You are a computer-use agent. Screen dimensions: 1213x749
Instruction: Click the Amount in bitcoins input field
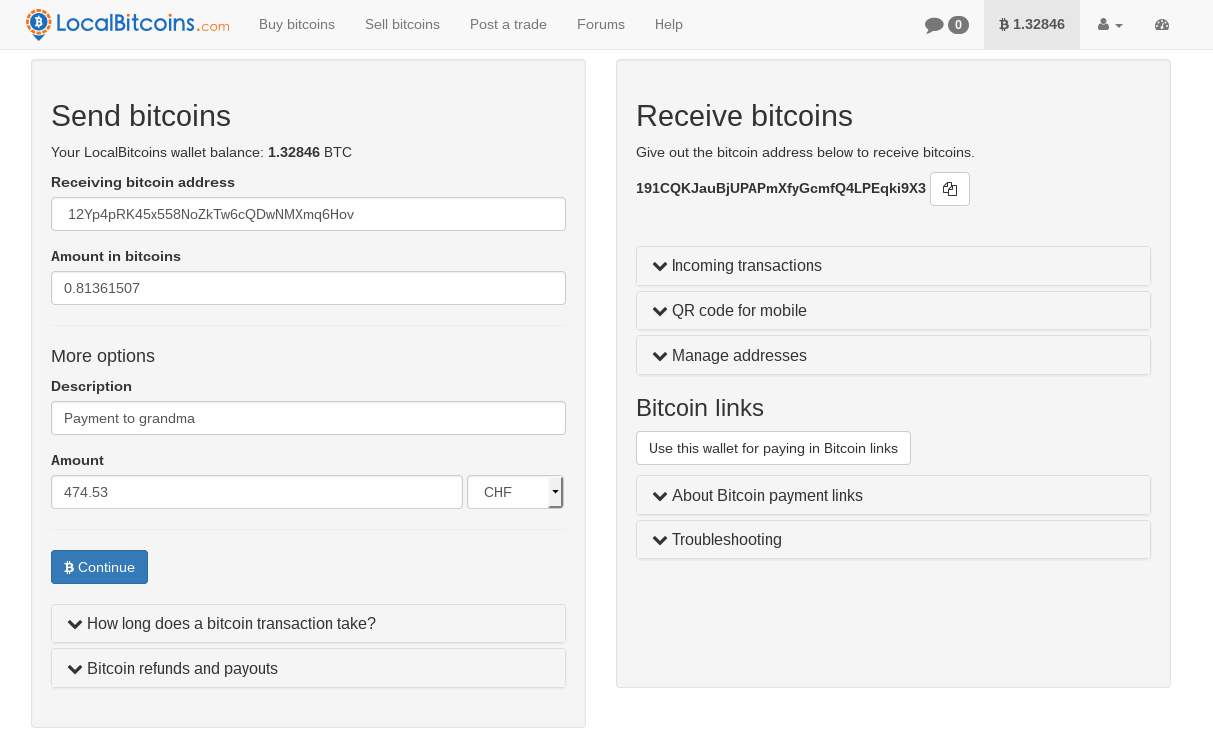click(x=308, y=287)
